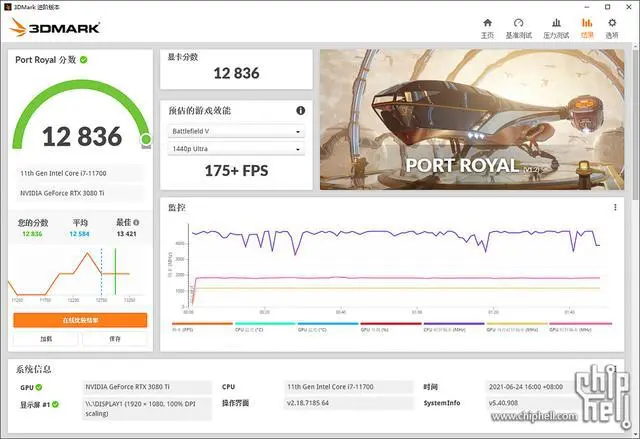Click the DISPLAY1 1920 × 1080 info field
Image resolution: width=640 pixels, height=439 pixels.
147,408
